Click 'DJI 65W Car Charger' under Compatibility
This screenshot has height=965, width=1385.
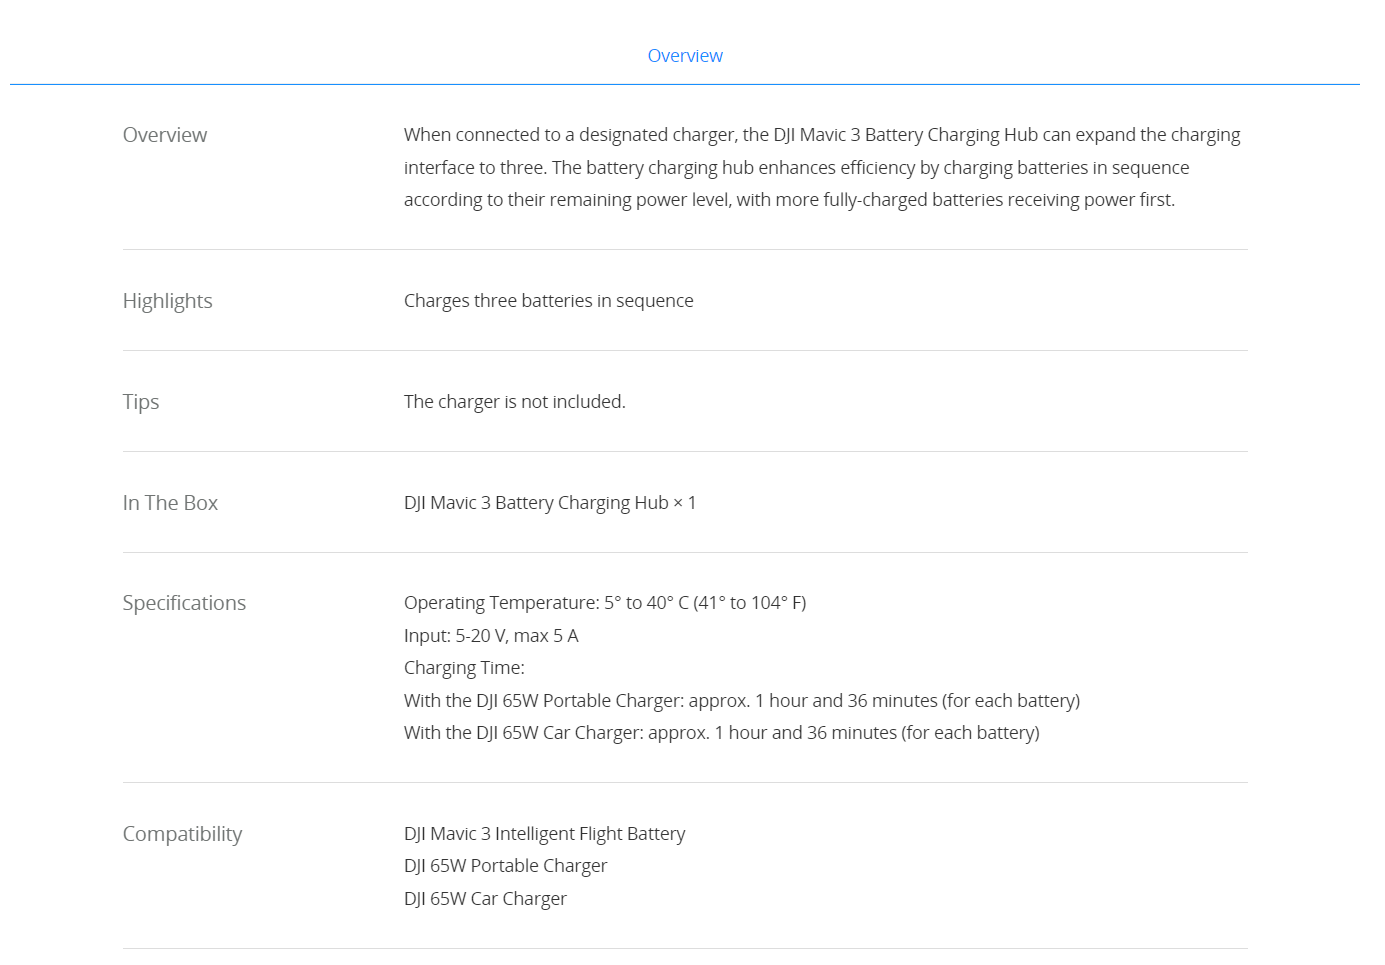click(485, 899)
